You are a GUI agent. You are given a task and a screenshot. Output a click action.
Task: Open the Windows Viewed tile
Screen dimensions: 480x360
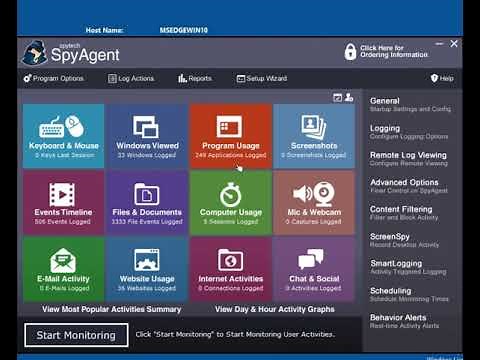click(147, 136)
